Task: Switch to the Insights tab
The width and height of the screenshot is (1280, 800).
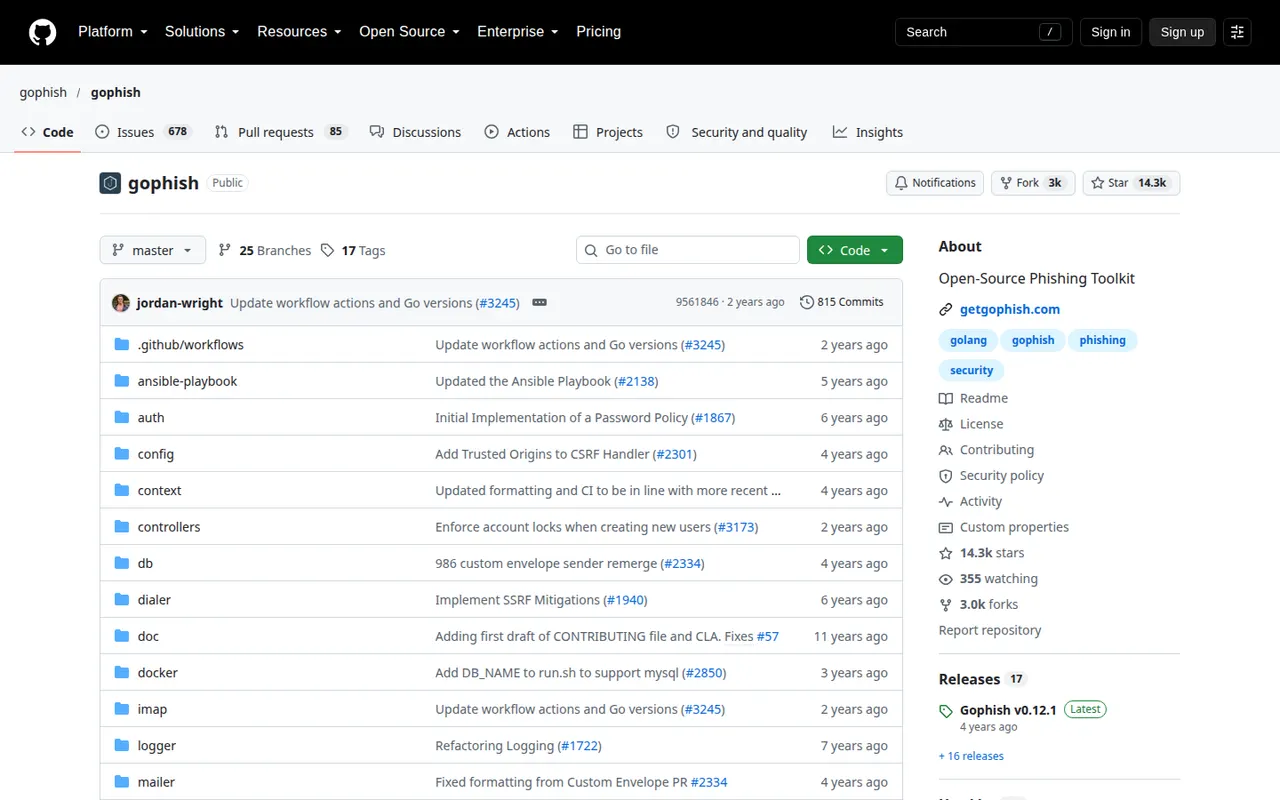Action: (868, 132)
